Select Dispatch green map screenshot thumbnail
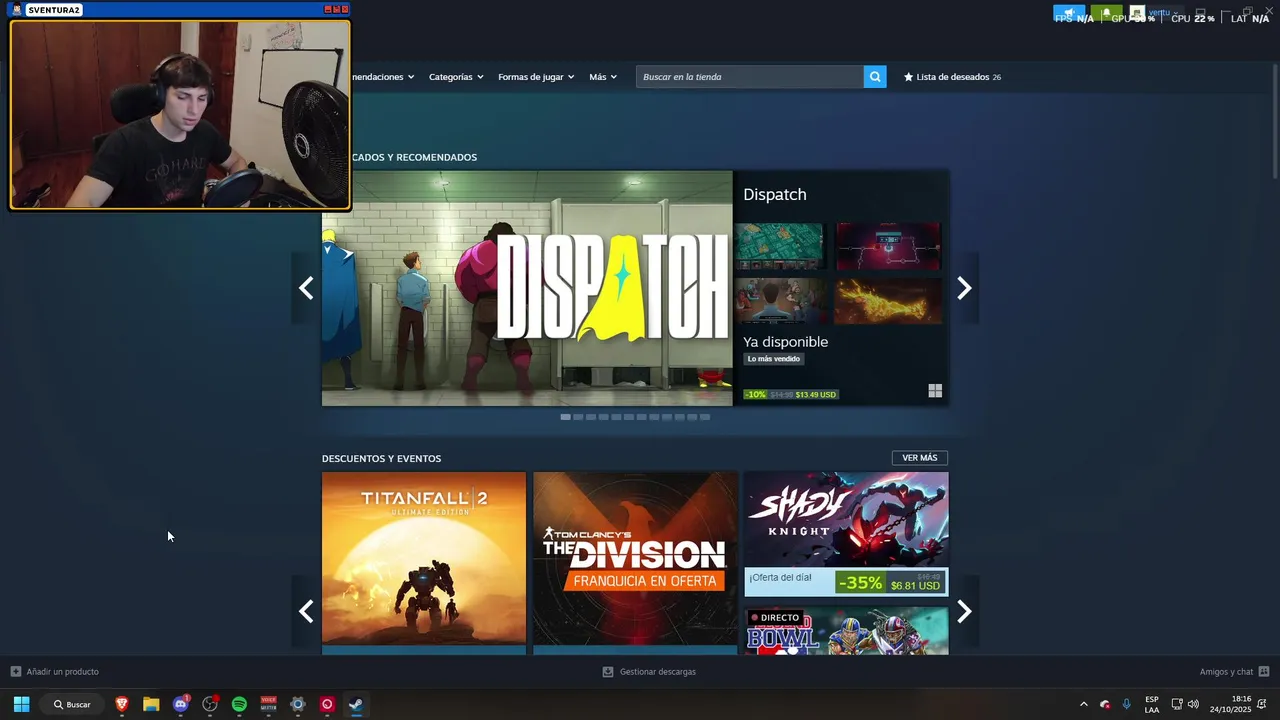Image resolution: width=1280 pixels, height=720 pixels. tap(780, 246)
